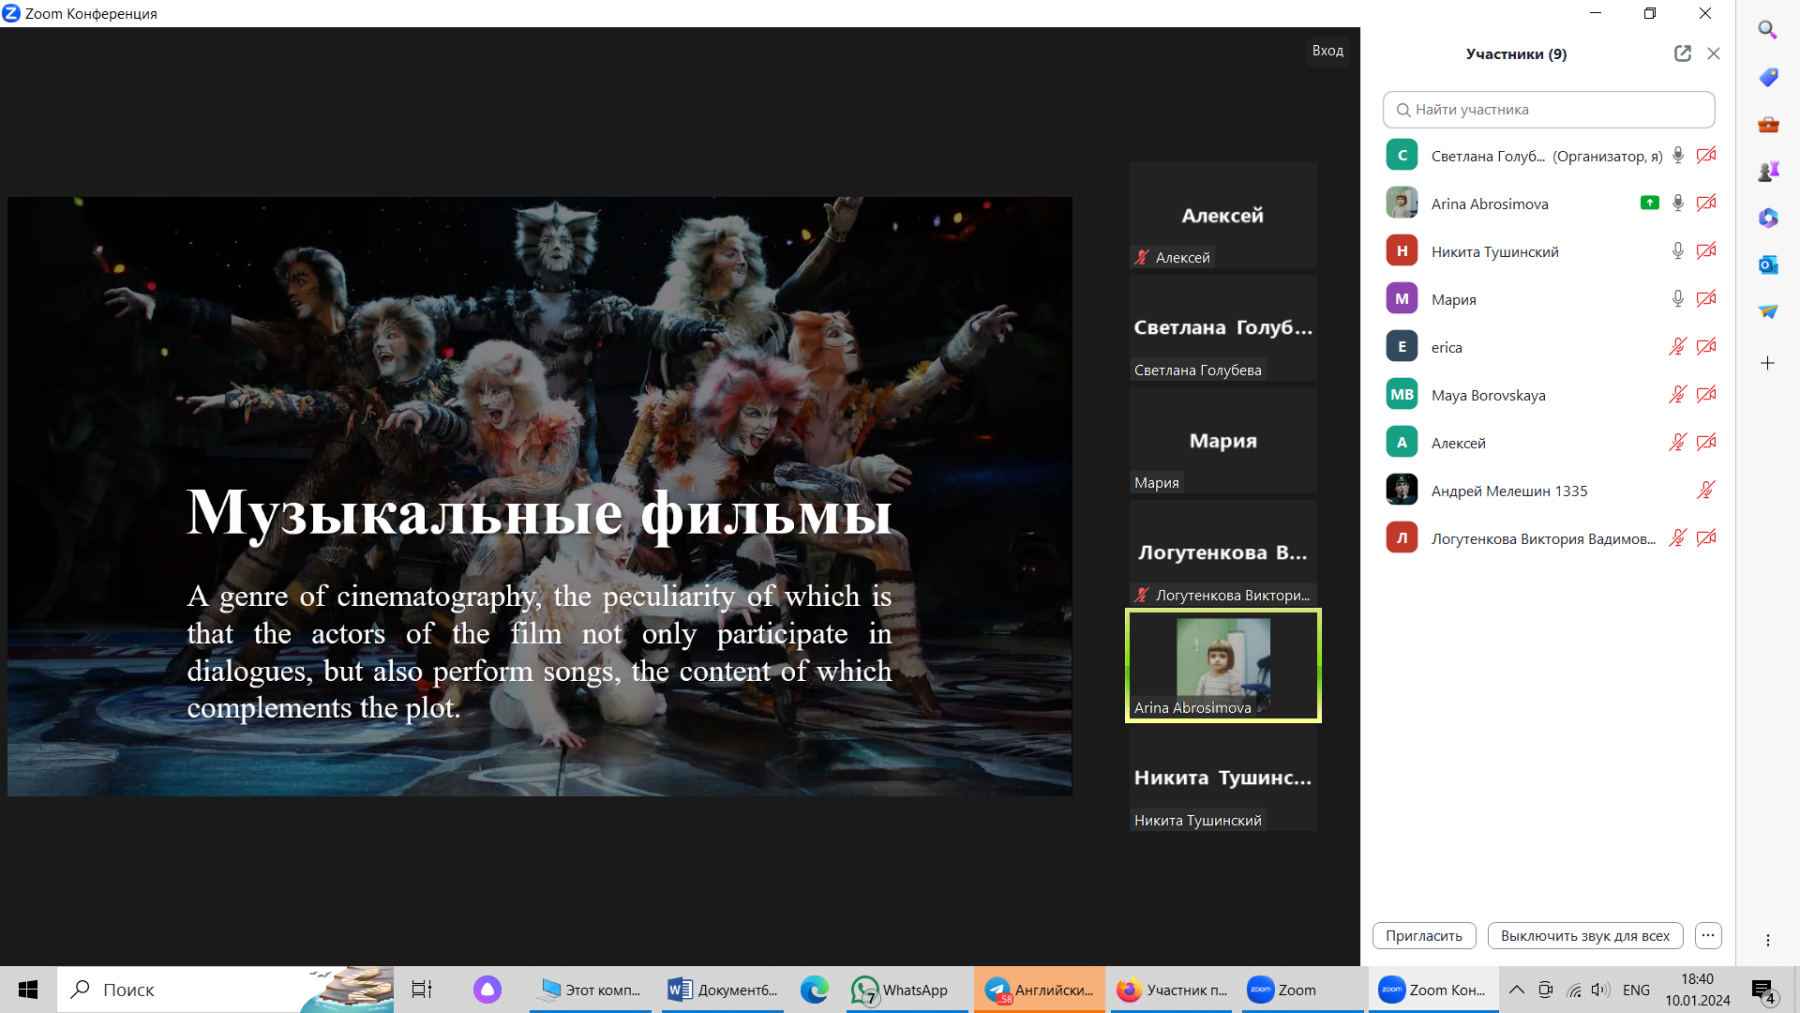Image resolution: width=1800 pixels, height=1013 pixels.
Task: Click the shared slide 'Музыкальные фильмы'
Action: tap(540, 496)
